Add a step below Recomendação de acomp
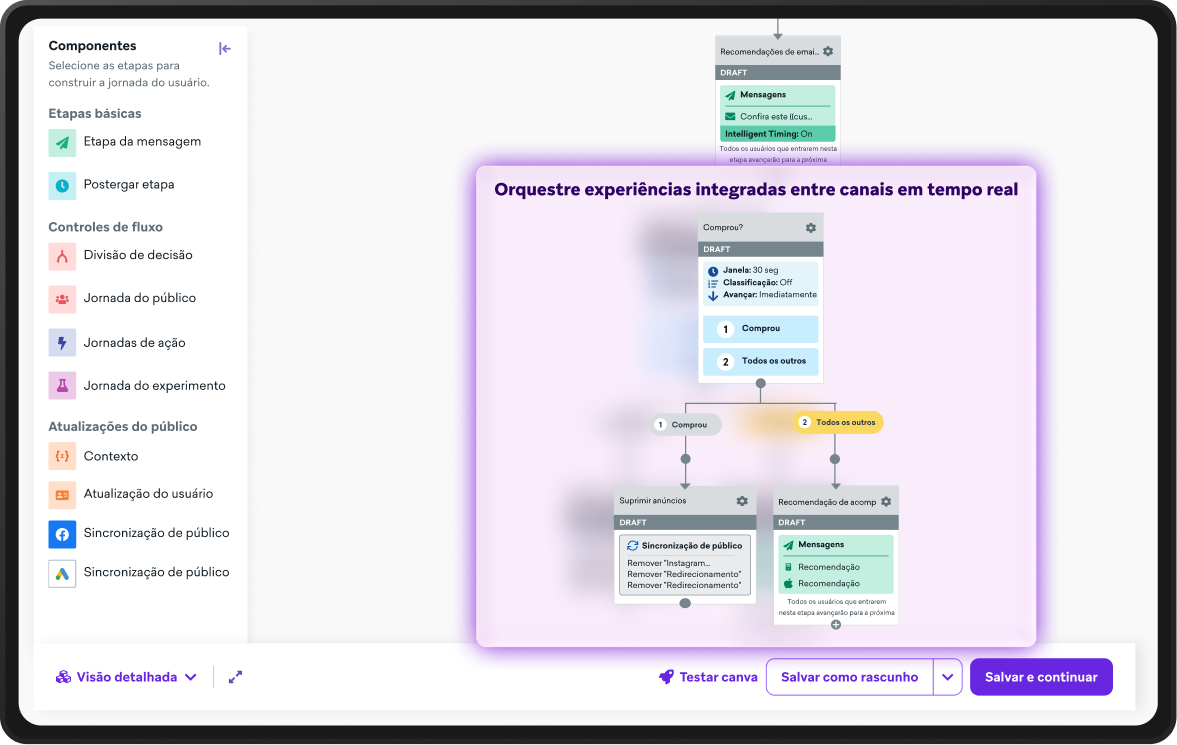The width and height of the screenshot is (1177, 745). click(x=835, y=625)
